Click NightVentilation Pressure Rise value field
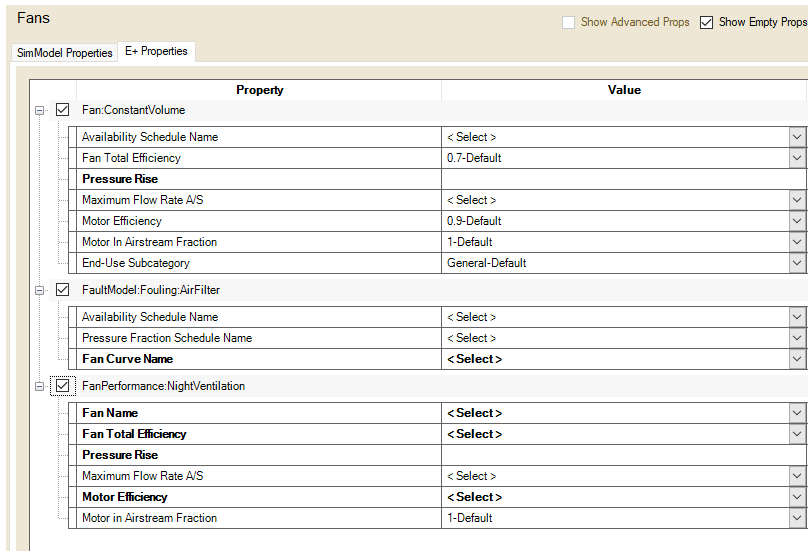 coord(624,455)
